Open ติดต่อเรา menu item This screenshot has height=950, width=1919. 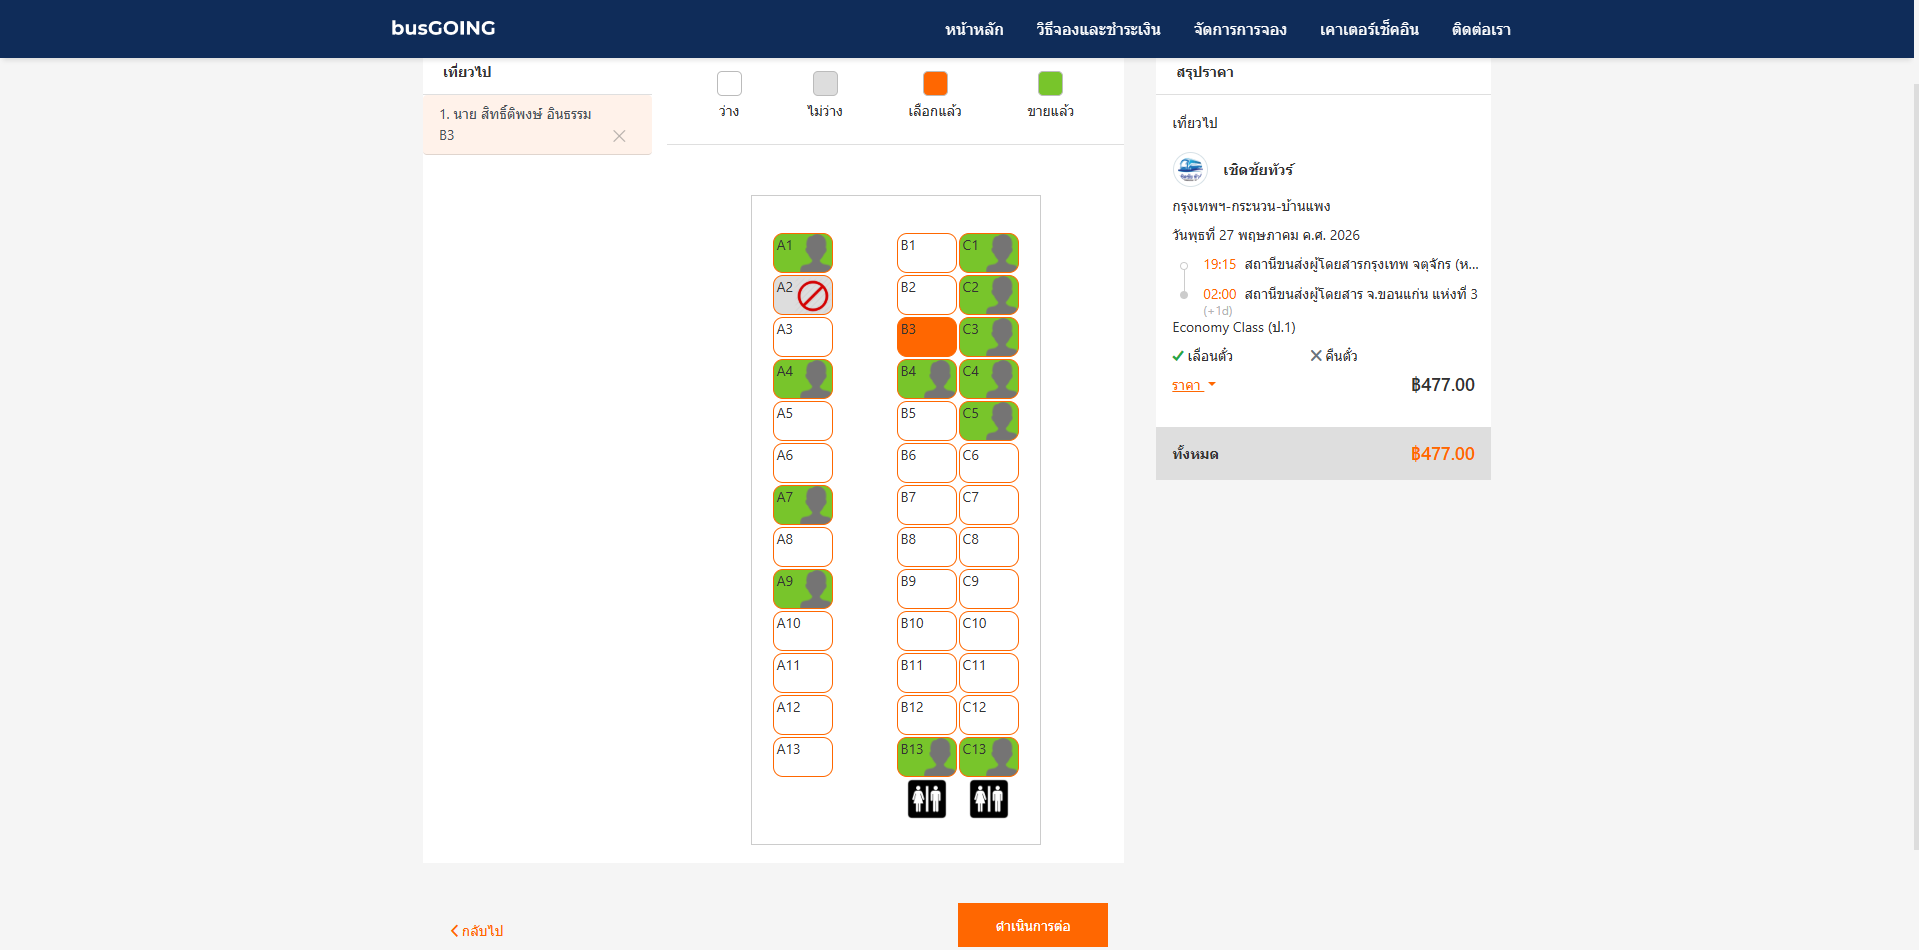[1481, 29]
